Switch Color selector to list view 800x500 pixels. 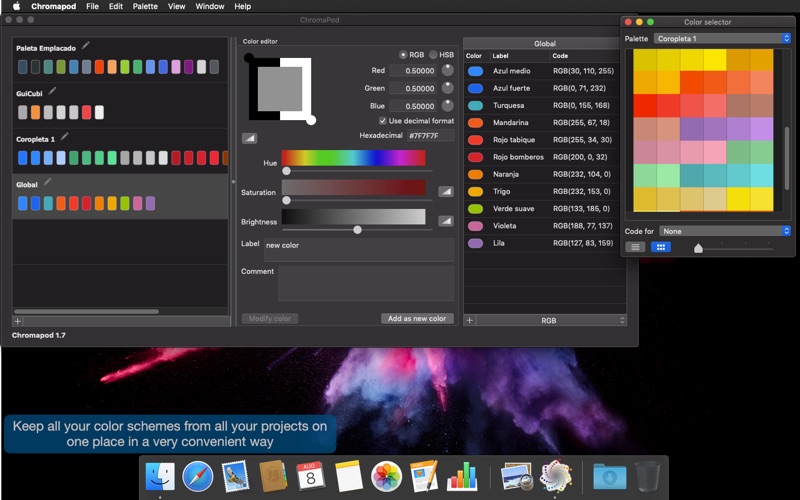pos(635,247)
